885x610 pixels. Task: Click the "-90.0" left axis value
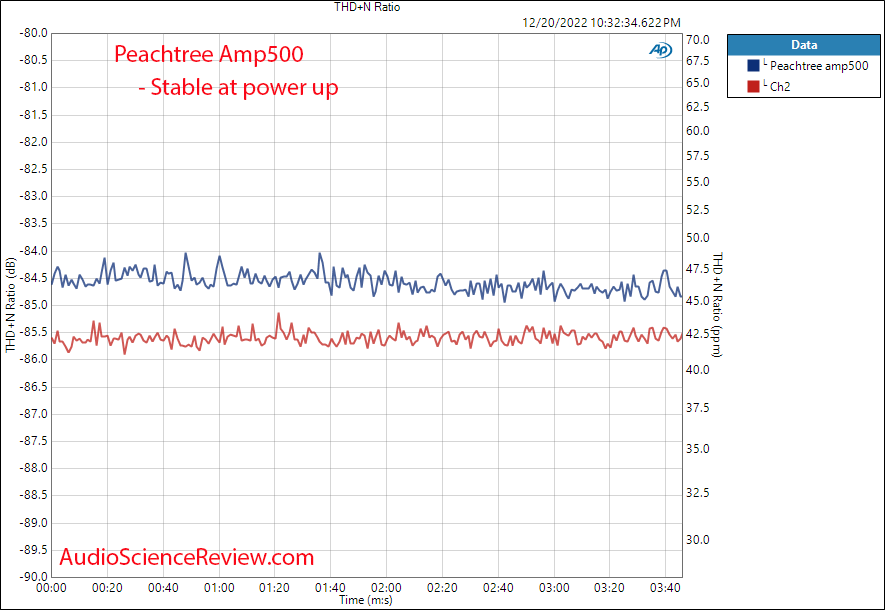(x=33, y=577)
